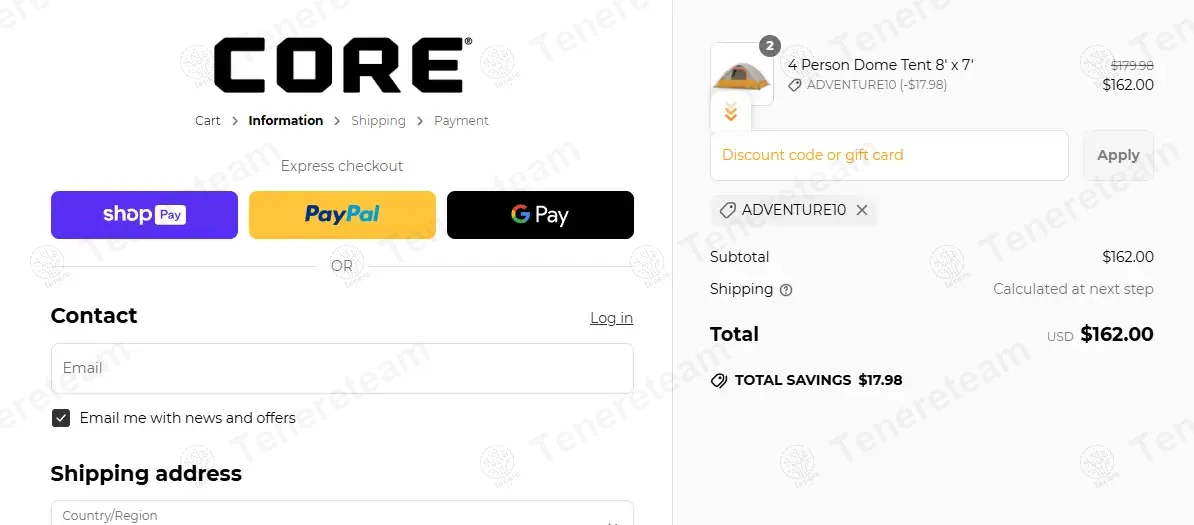Image resolution: width=1194 pixels, height=525 pixels.
Task: Go to the Shipping breadcrumb step
Action: [x=378, y=120]
